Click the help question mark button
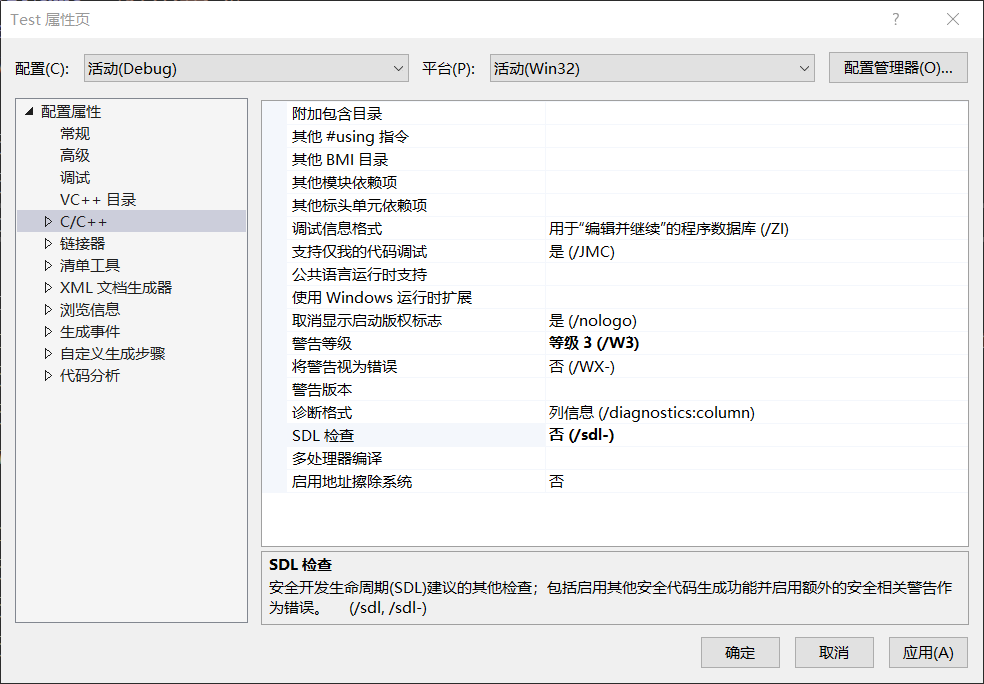The image size is (984, 684). [x=895, y=19]
